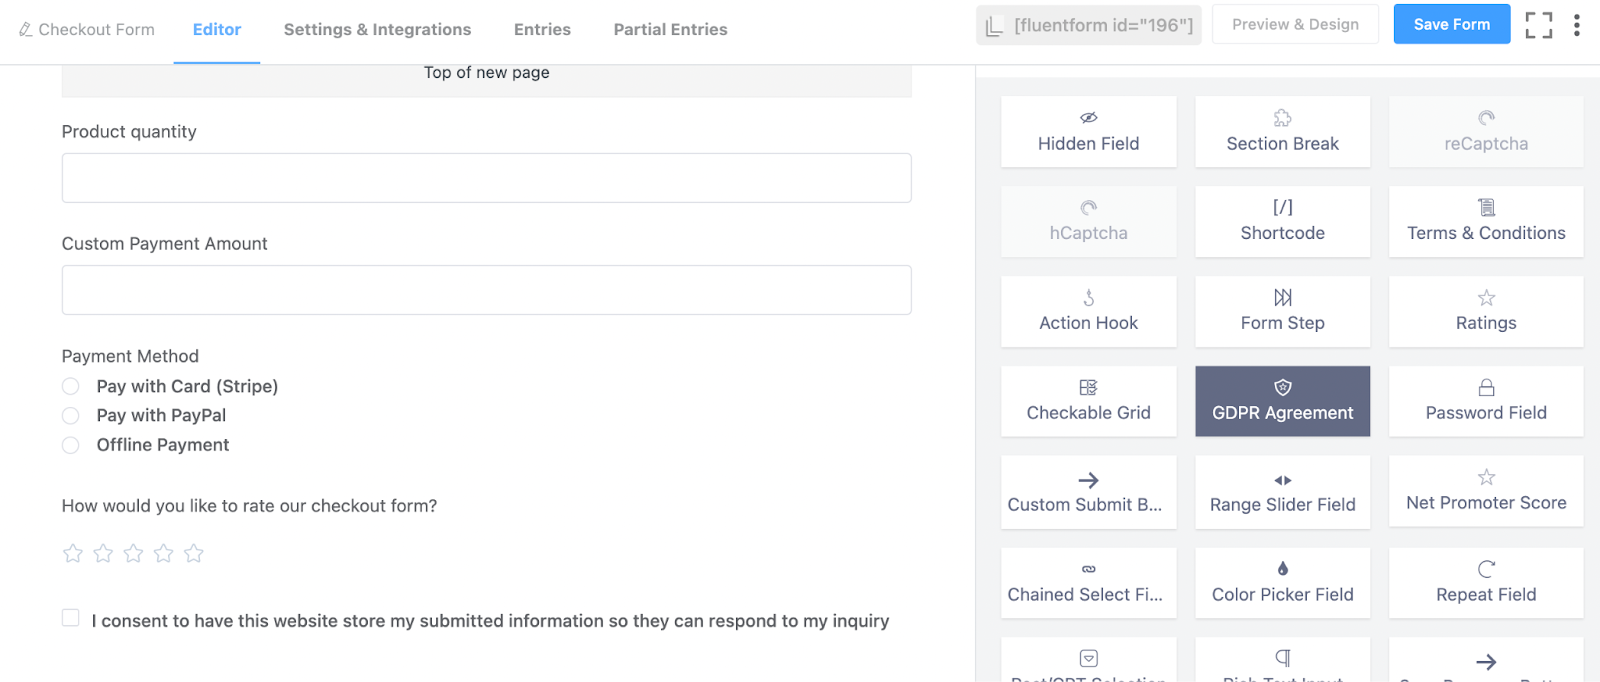Click the Save Form button

tap(1451, 25)
